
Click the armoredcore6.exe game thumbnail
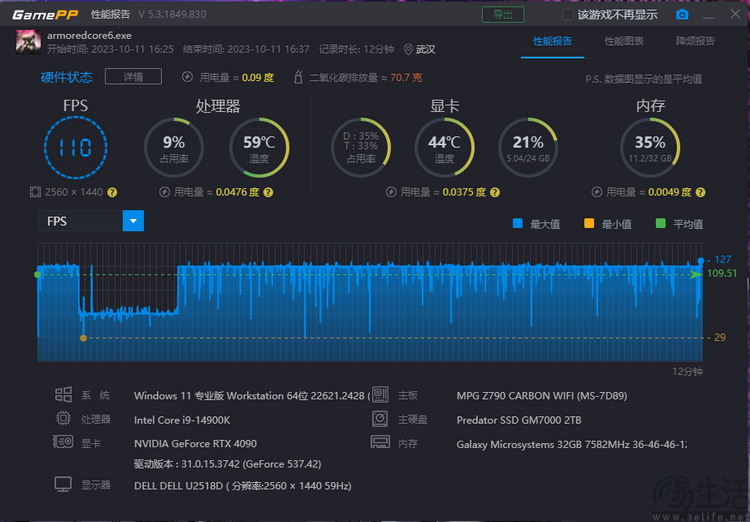point(28,42)
